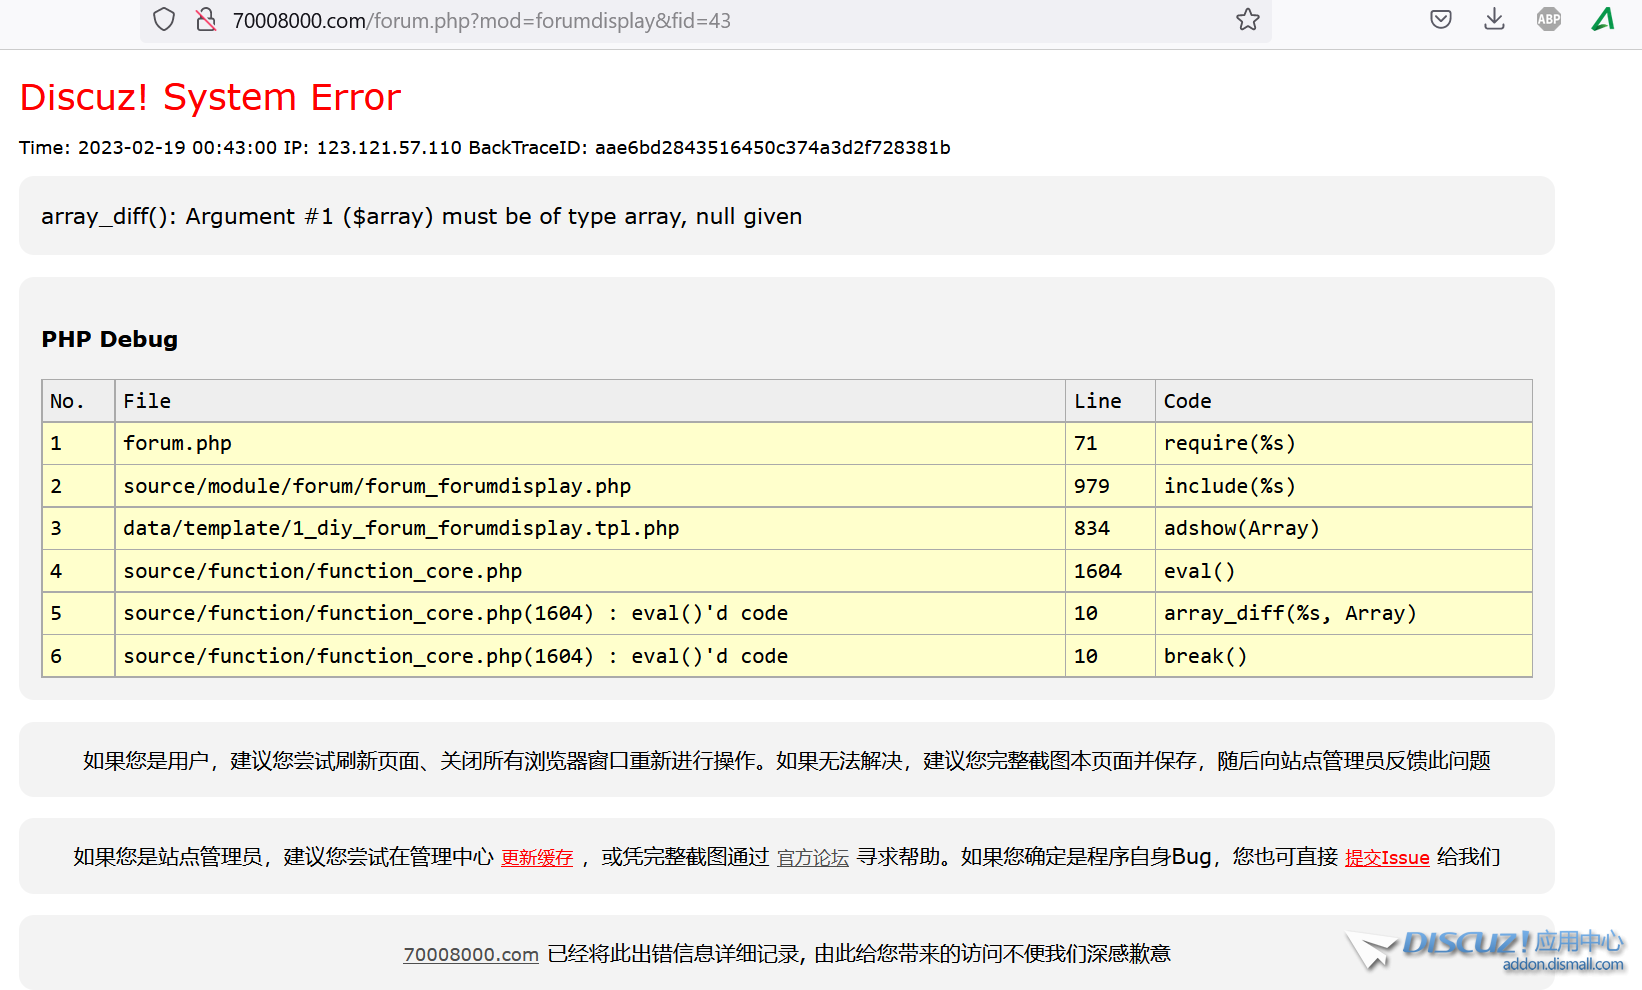Screen dimensions: 1642x990
Task: Bookmark this page with the star icon
Action: tap(1247, 20)
